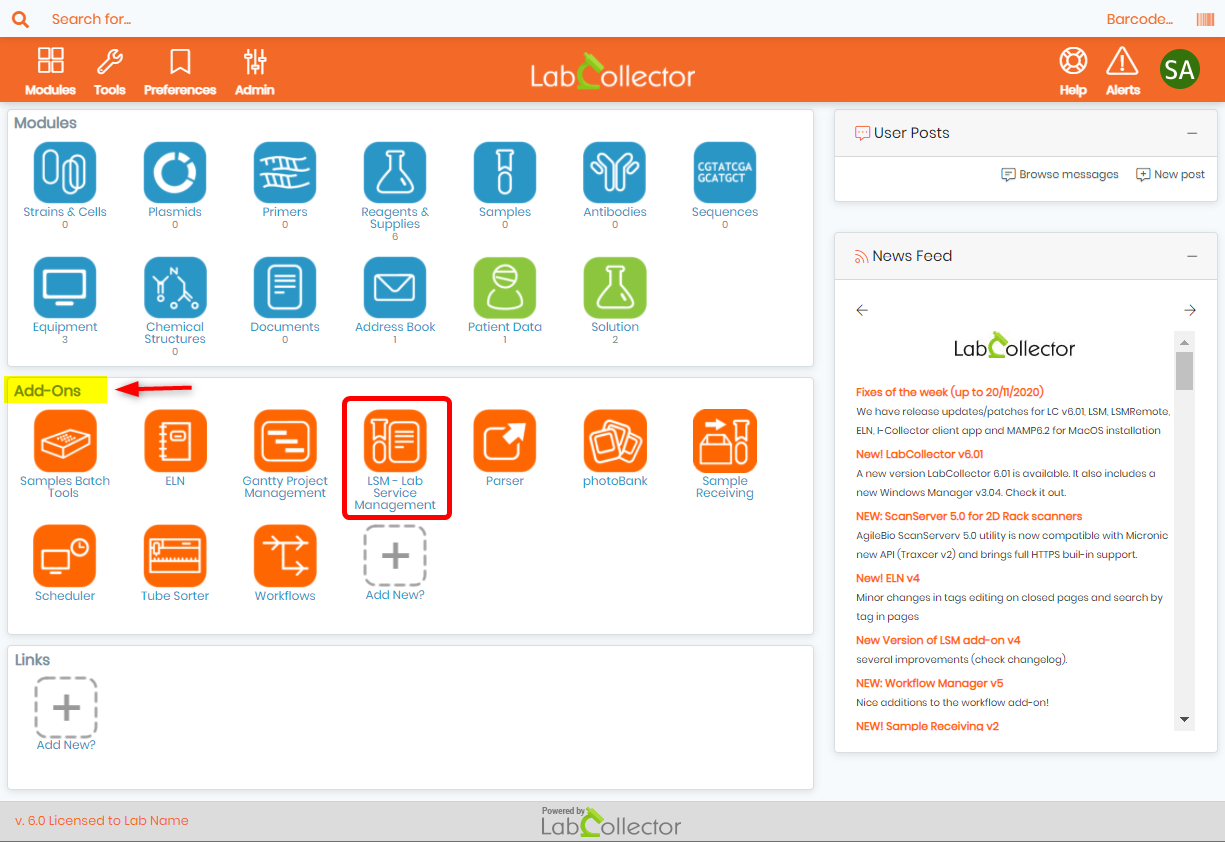Open the Admin menu
1225x842 pixels.
tap(255, 71)
